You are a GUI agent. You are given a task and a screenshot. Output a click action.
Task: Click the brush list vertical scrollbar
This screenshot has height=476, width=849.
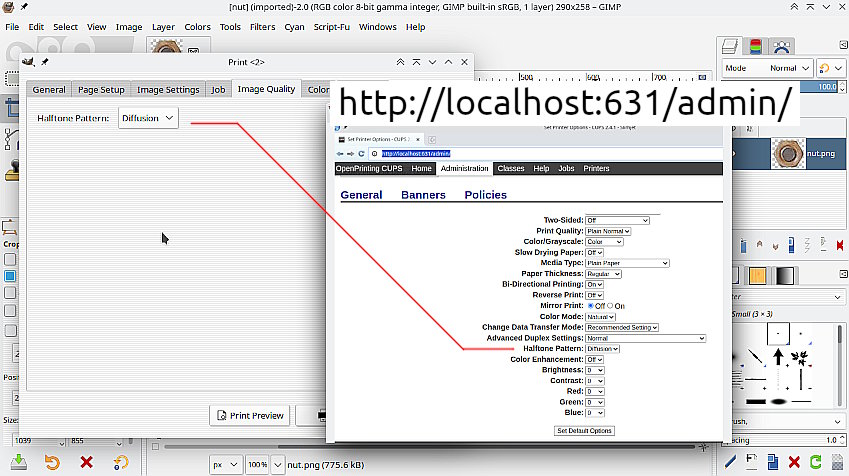point(840,366)
